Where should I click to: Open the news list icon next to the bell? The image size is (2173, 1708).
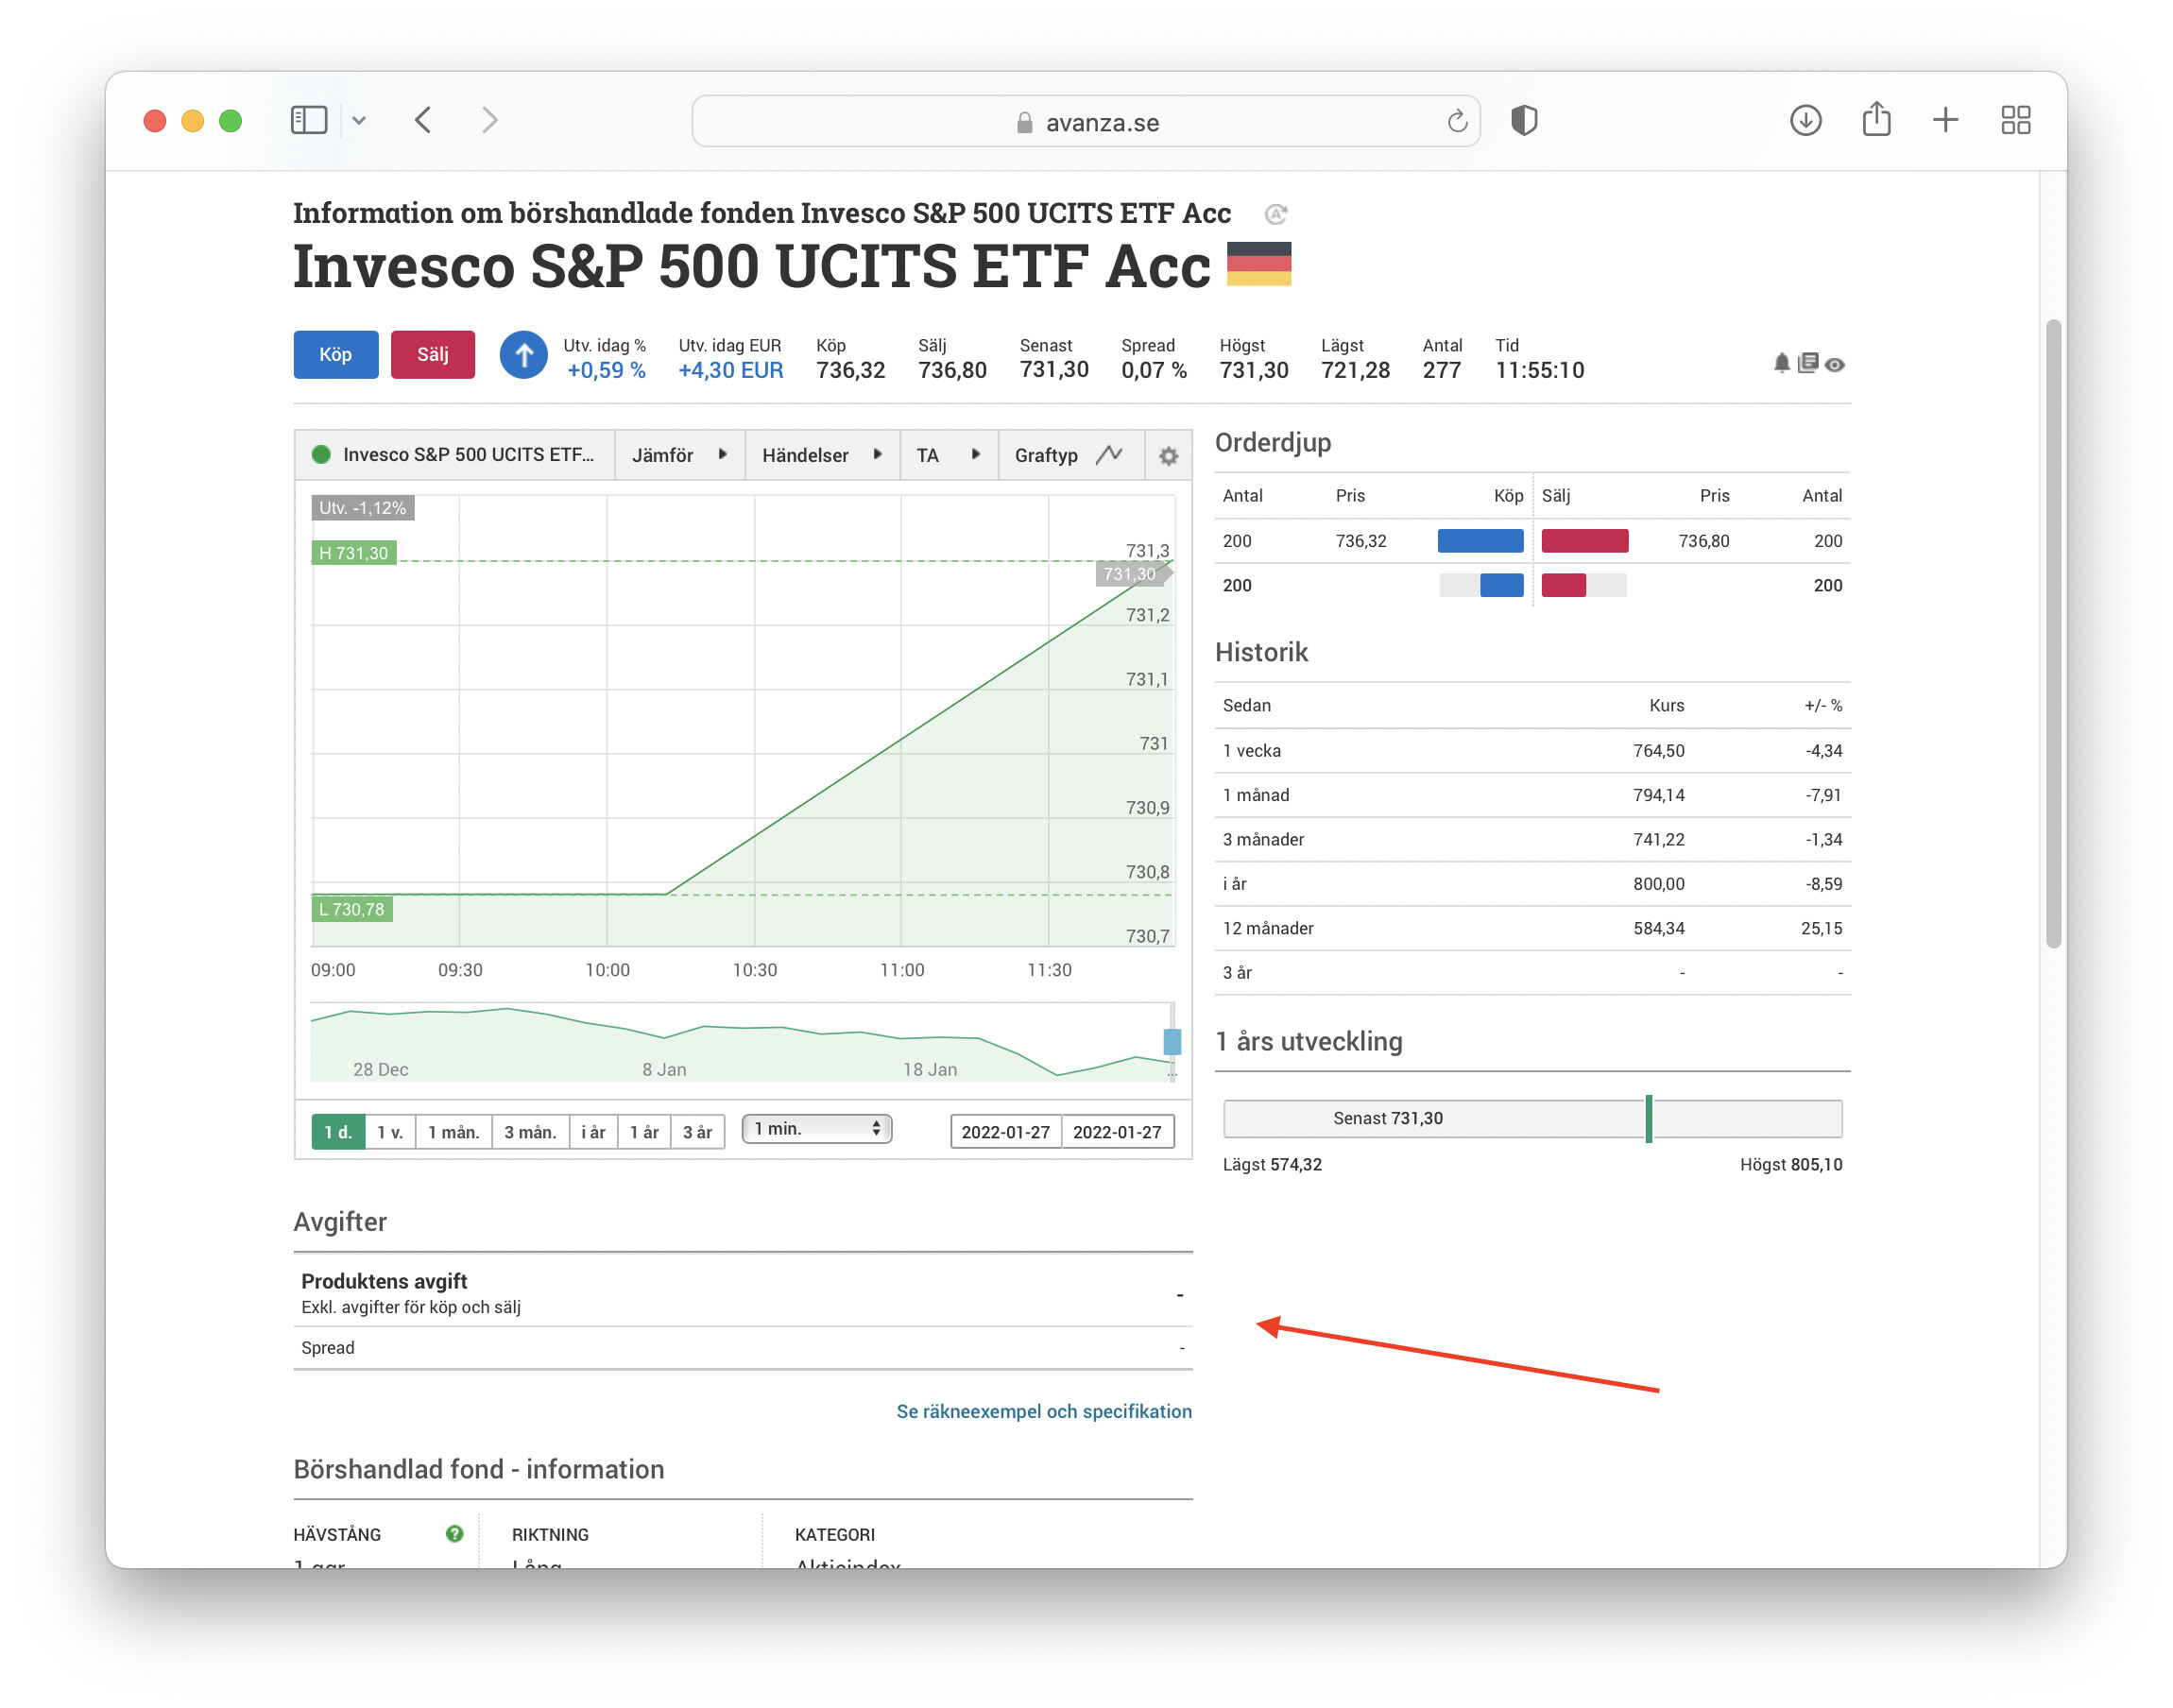pos(1807,363)
